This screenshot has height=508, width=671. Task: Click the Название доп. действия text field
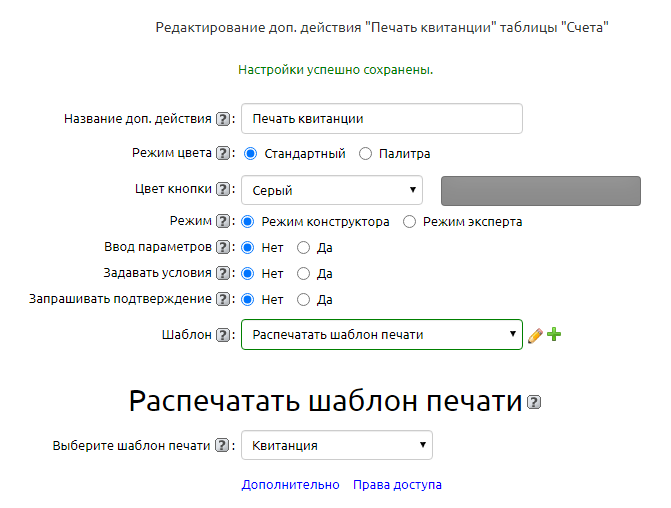click(381, 119)
